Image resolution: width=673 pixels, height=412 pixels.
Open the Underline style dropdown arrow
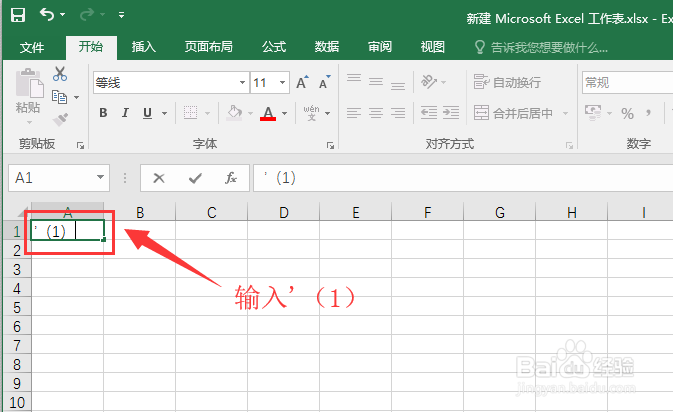(x=164, y=113)
